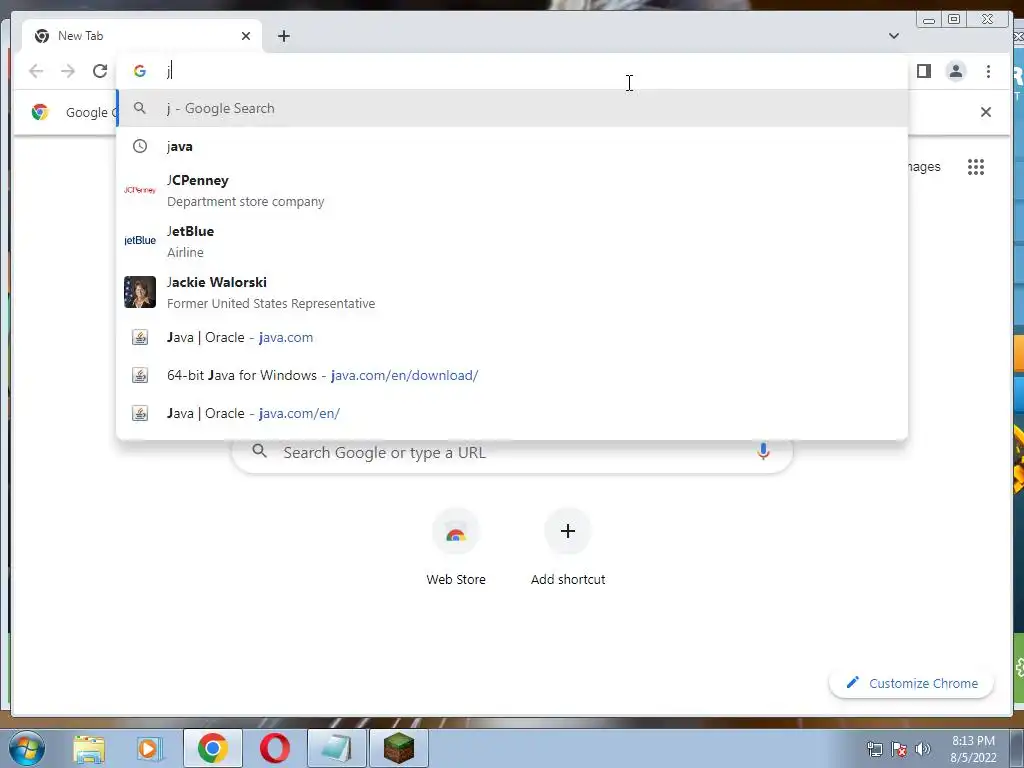Click the JetBlue logo thumbnail
This screenshot has height=768, width=1024.
tap(140, 240)
